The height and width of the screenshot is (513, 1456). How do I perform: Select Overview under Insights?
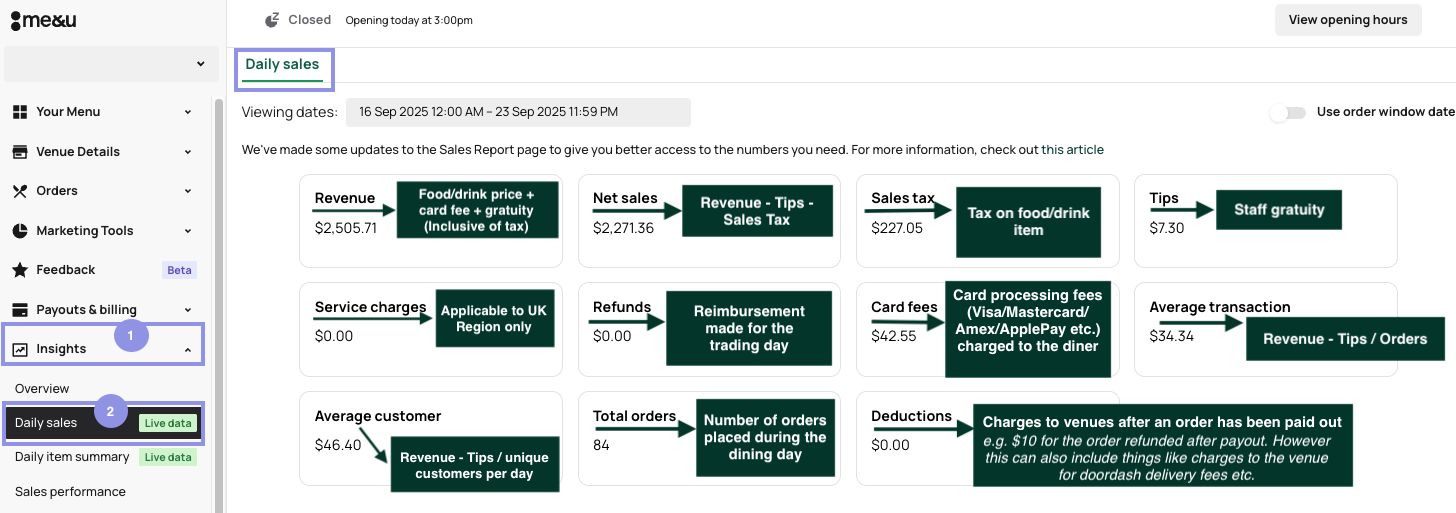[x=42, y=389]
